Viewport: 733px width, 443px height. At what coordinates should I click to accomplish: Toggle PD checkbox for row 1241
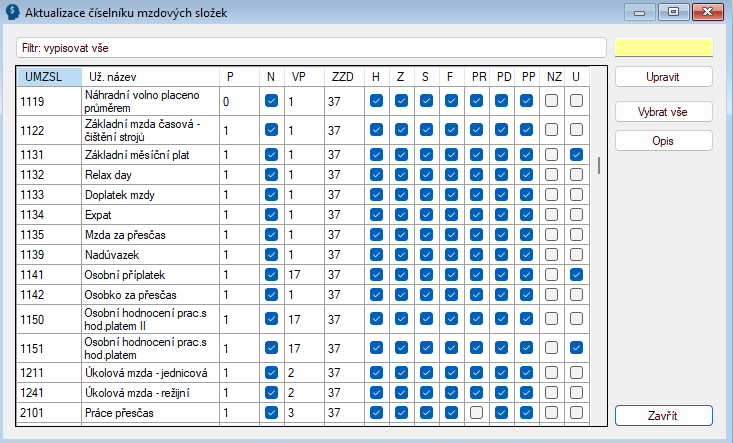(x=502, y=393)
